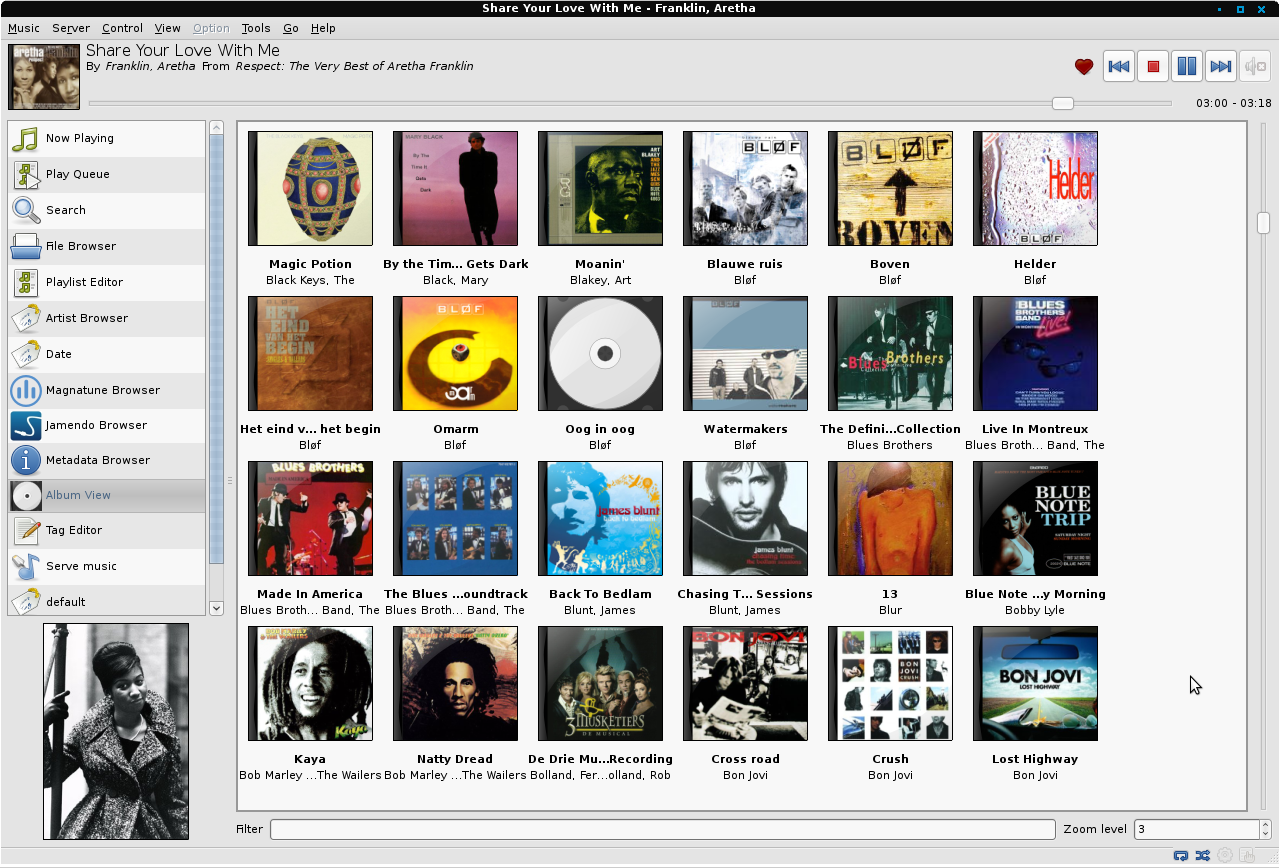Select the Date browser entry

106,354
